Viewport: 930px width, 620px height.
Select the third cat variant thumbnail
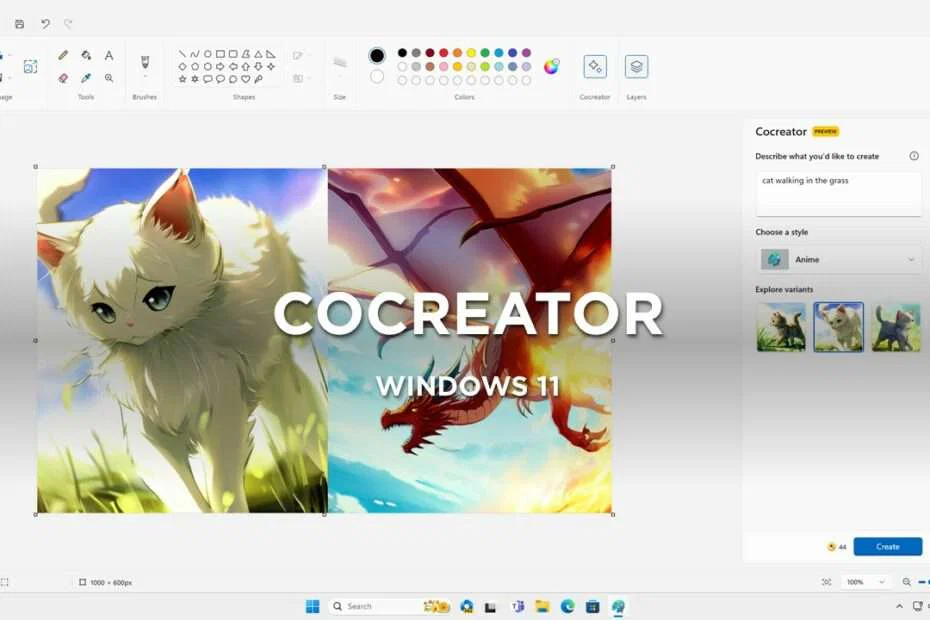pyautogui.click(x=895, y=325)
